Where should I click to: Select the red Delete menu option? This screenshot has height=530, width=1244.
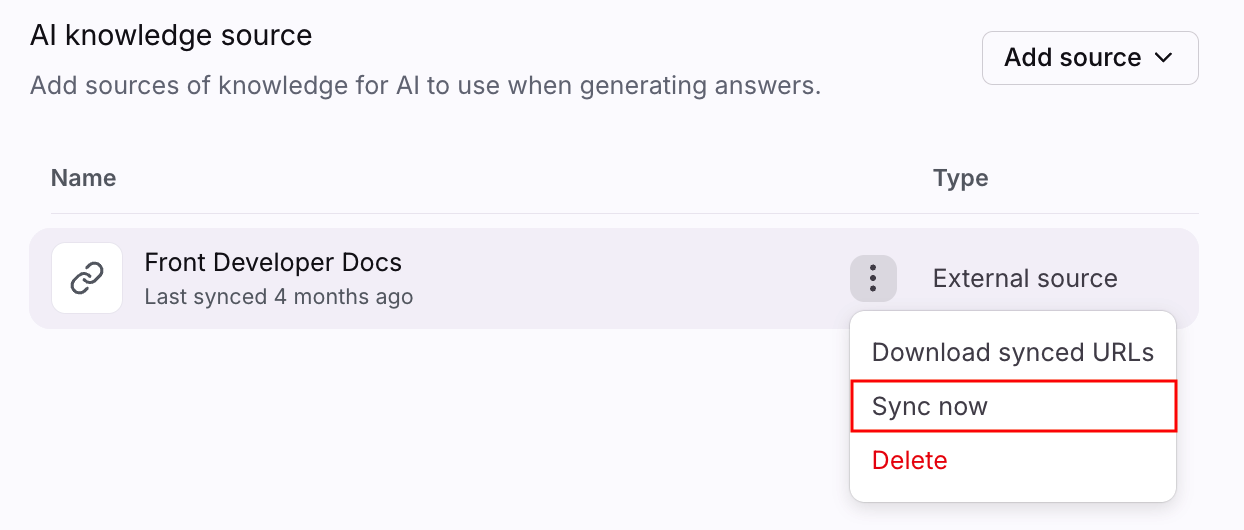point(909,460)
